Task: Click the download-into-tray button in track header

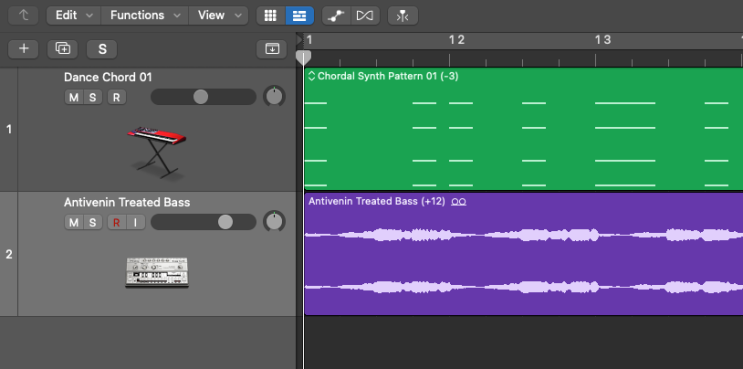Action: click(272, 49)
